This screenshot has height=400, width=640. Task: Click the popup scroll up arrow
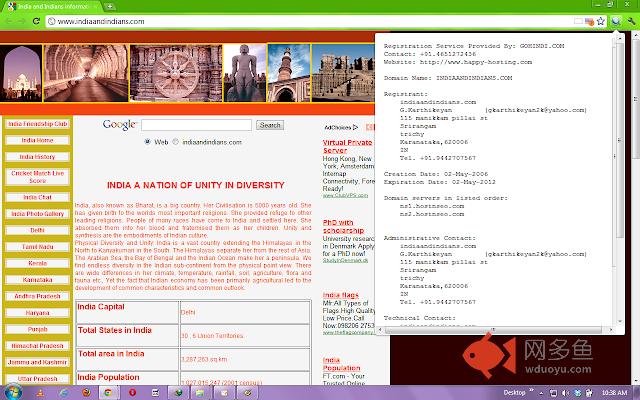coord(620,37)
